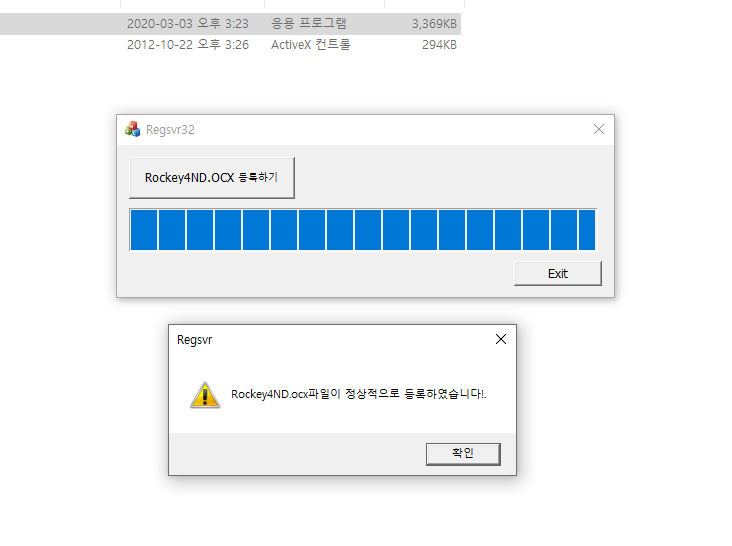The height and width of the screenshot is (546, 732).
Task: Click the Regsvr32 app icon in title bar
Action: pyautogui.click(x=133, y=129)
